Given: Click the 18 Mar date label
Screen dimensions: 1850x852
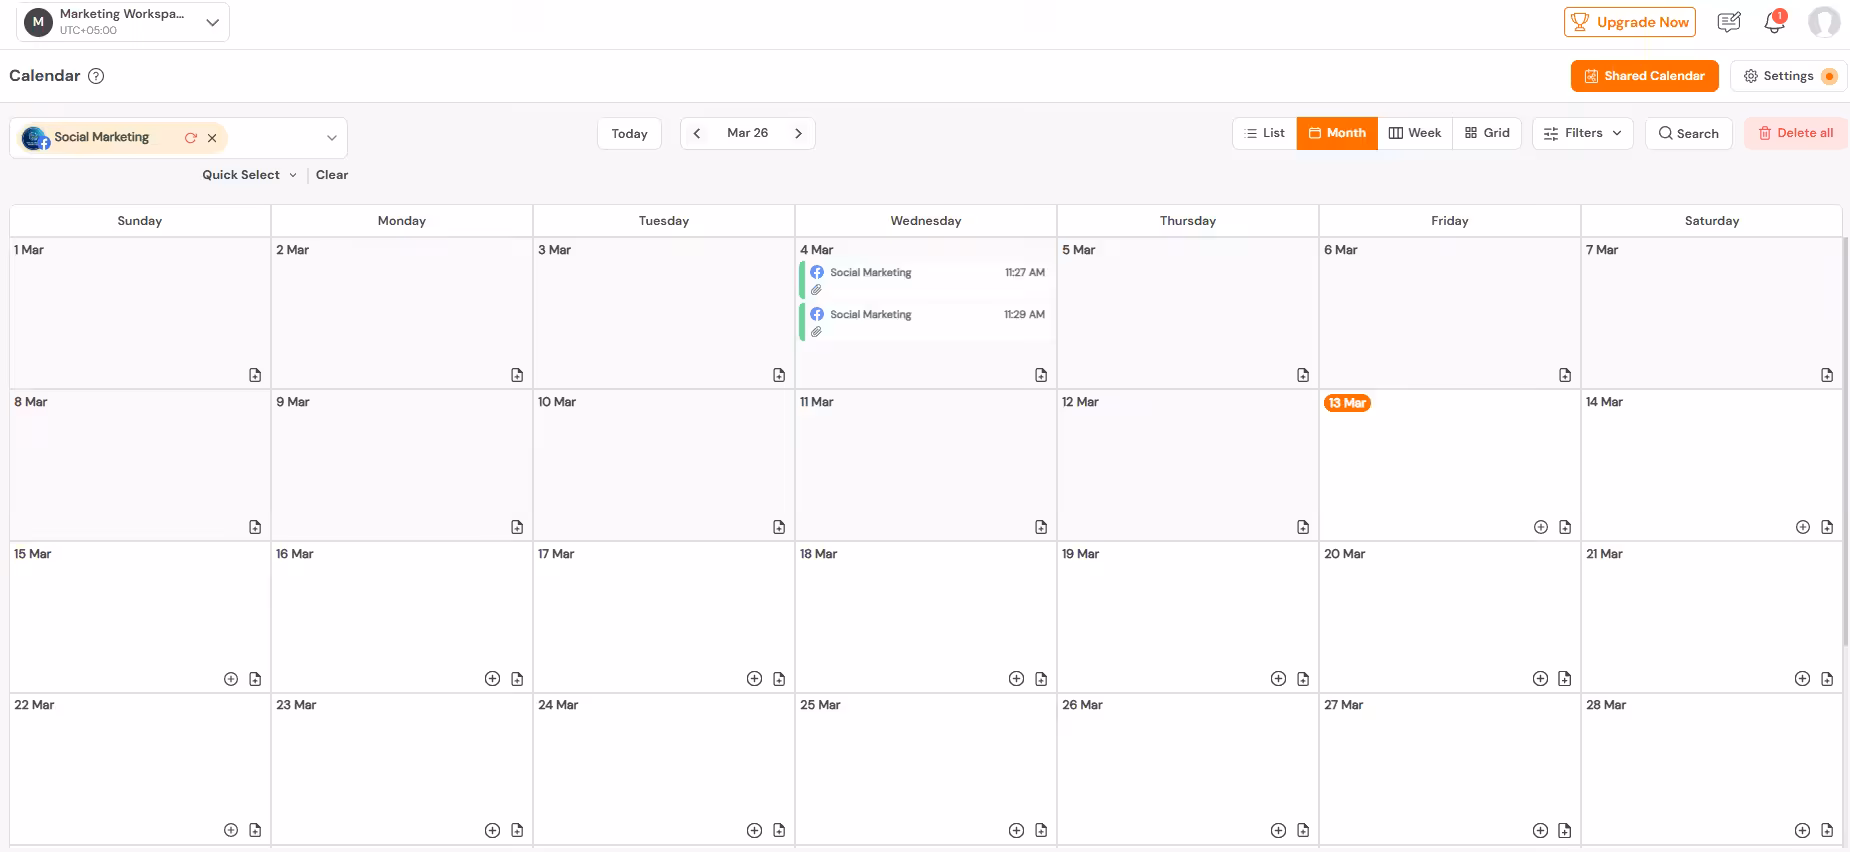Looking at the screenshot, I should (x=818, y=554).
